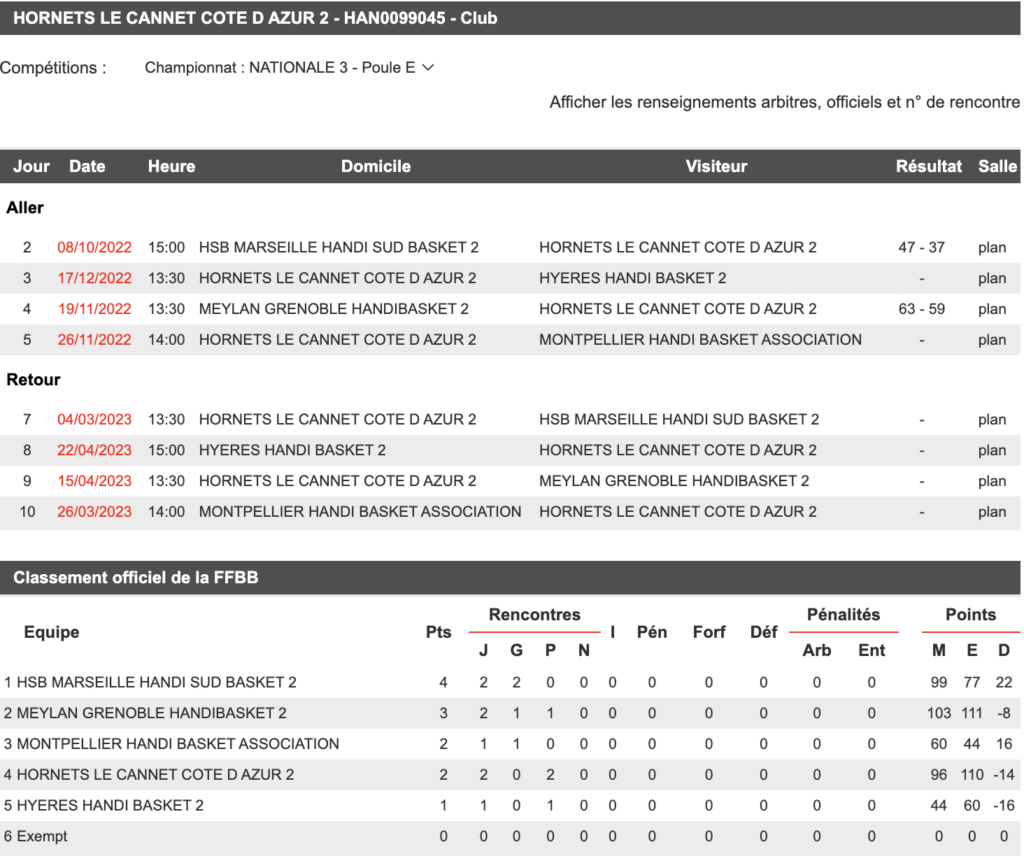This screenshot has width=1024, height=856.
Task: Select the date 15/04/2023
Action: 95,481
